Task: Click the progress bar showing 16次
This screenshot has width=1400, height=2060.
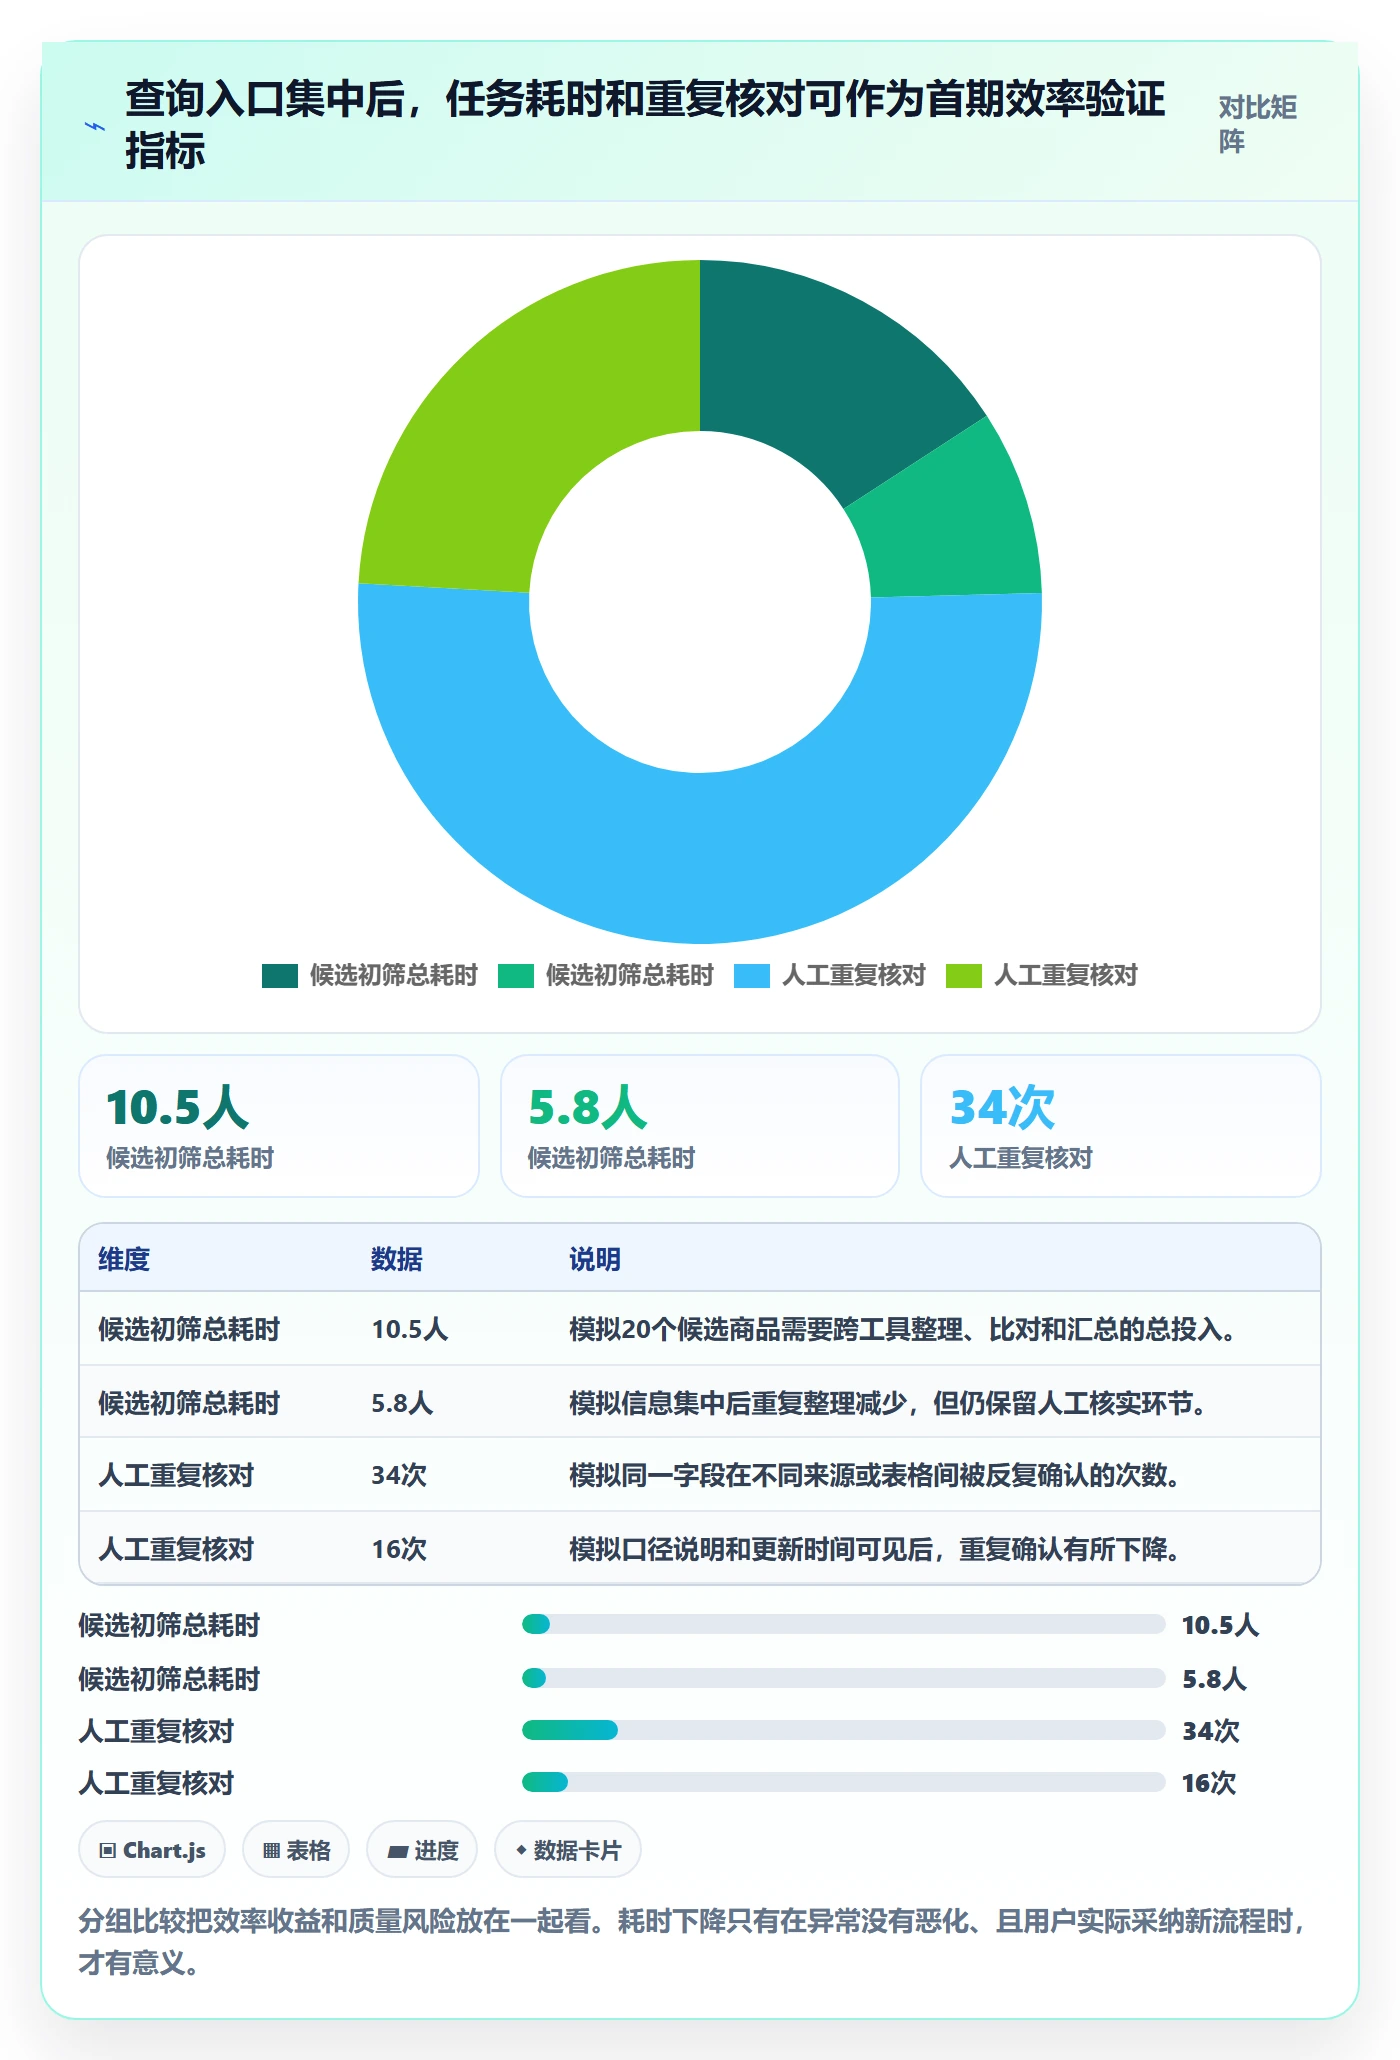Action: click(844, 1782)
